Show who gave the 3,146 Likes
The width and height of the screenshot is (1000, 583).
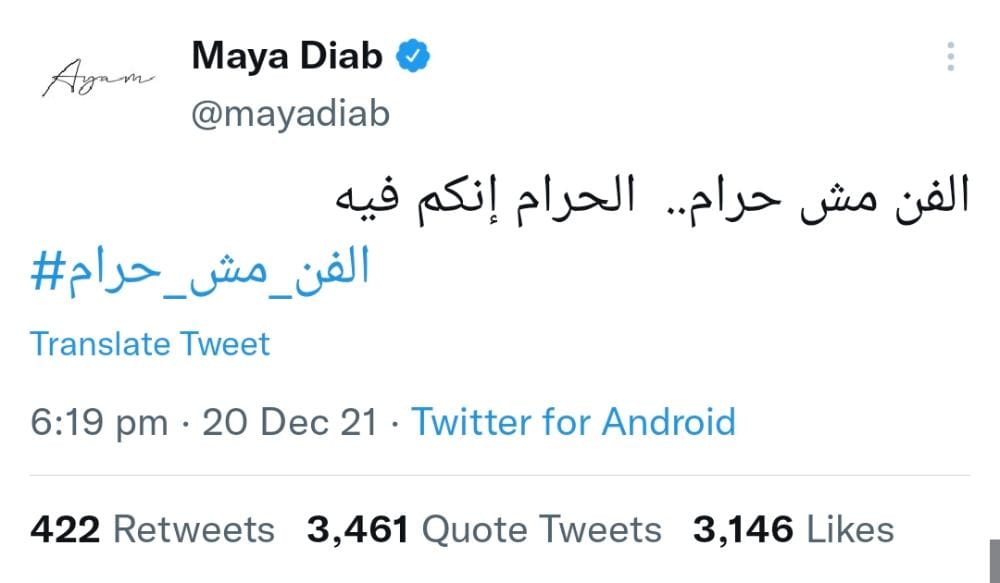point(793,529)
